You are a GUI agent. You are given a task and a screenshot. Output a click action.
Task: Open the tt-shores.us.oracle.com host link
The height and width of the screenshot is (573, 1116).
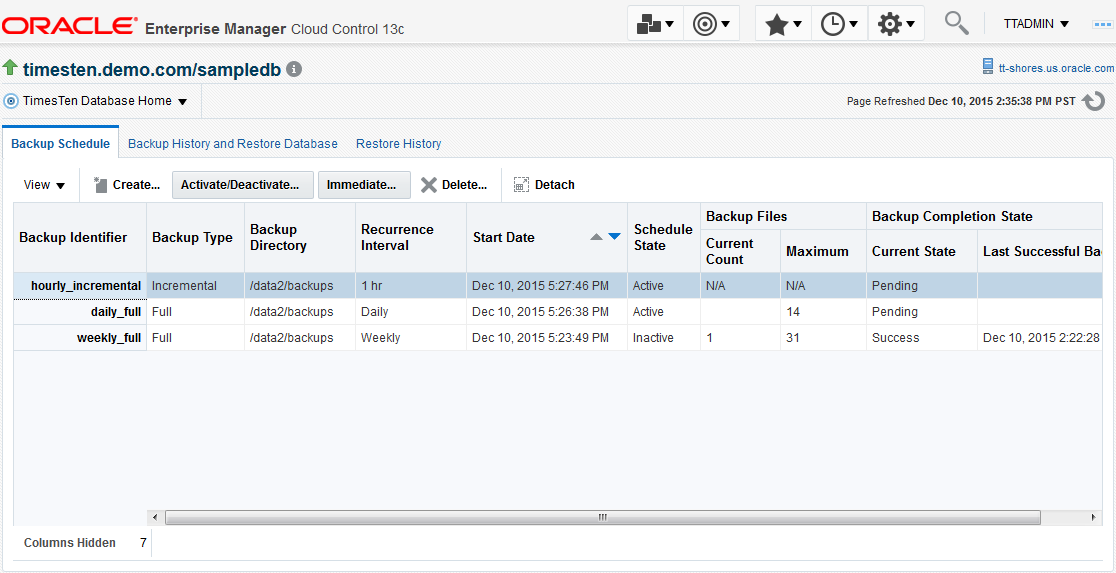pos(1055,68)
